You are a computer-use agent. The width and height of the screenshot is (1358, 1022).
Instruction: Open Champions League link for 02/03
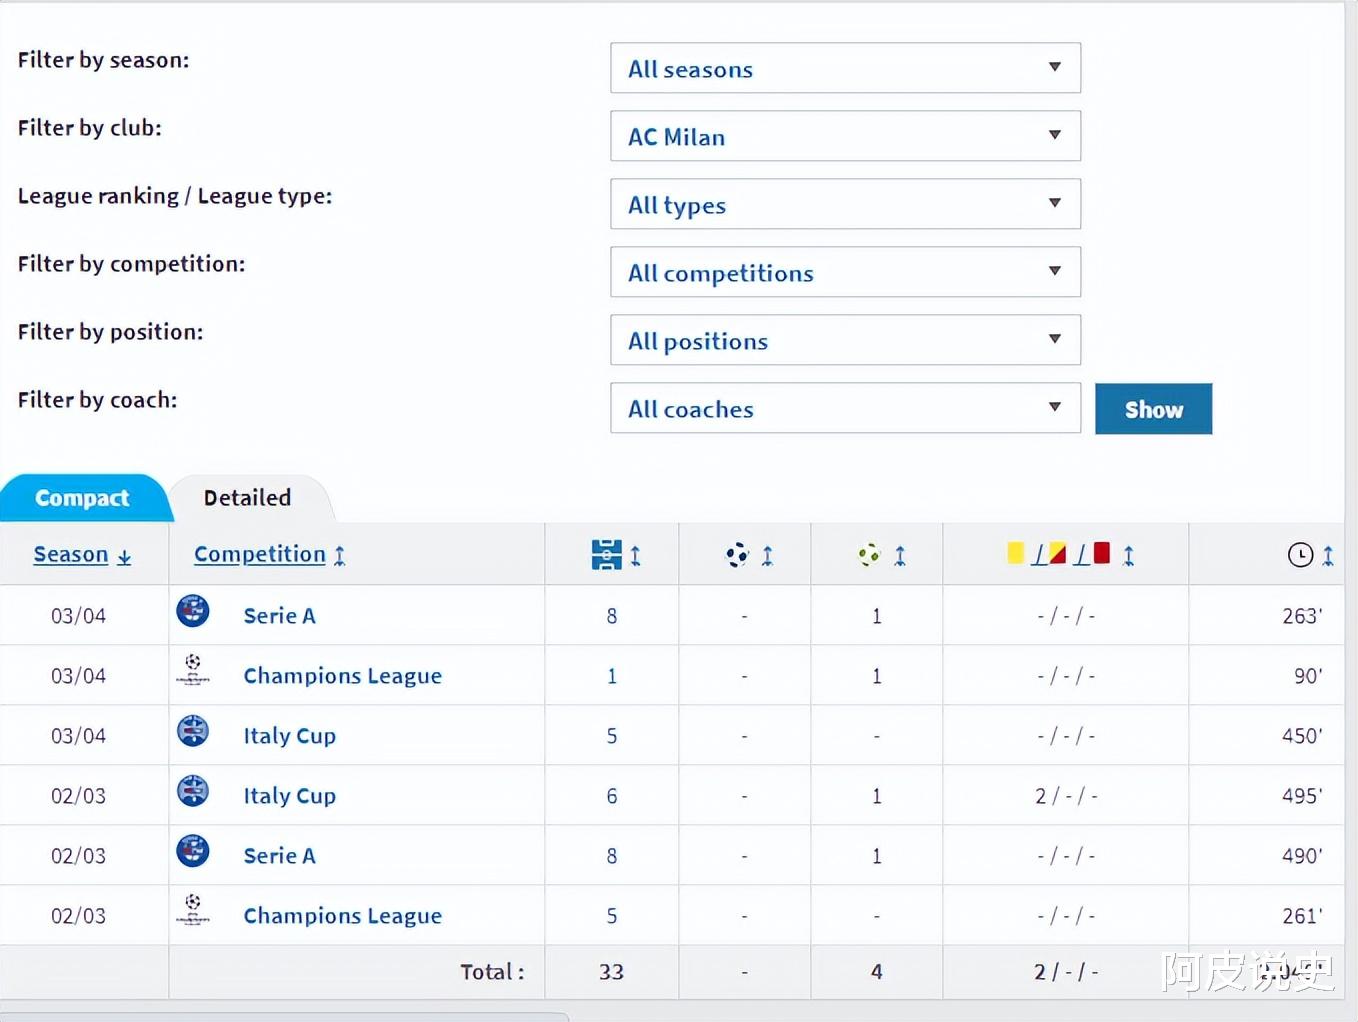coord(342,916)
